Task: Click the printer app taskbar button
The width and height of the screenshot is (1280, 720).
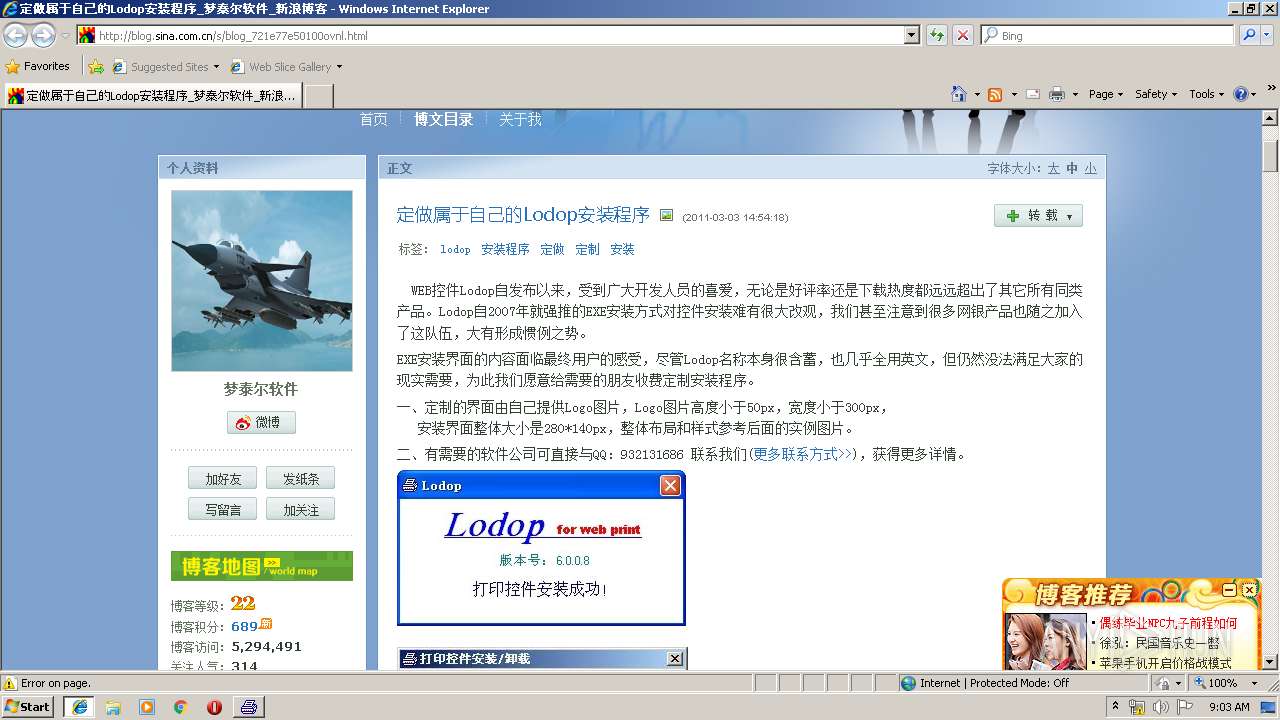Action: tap(249, 707)
